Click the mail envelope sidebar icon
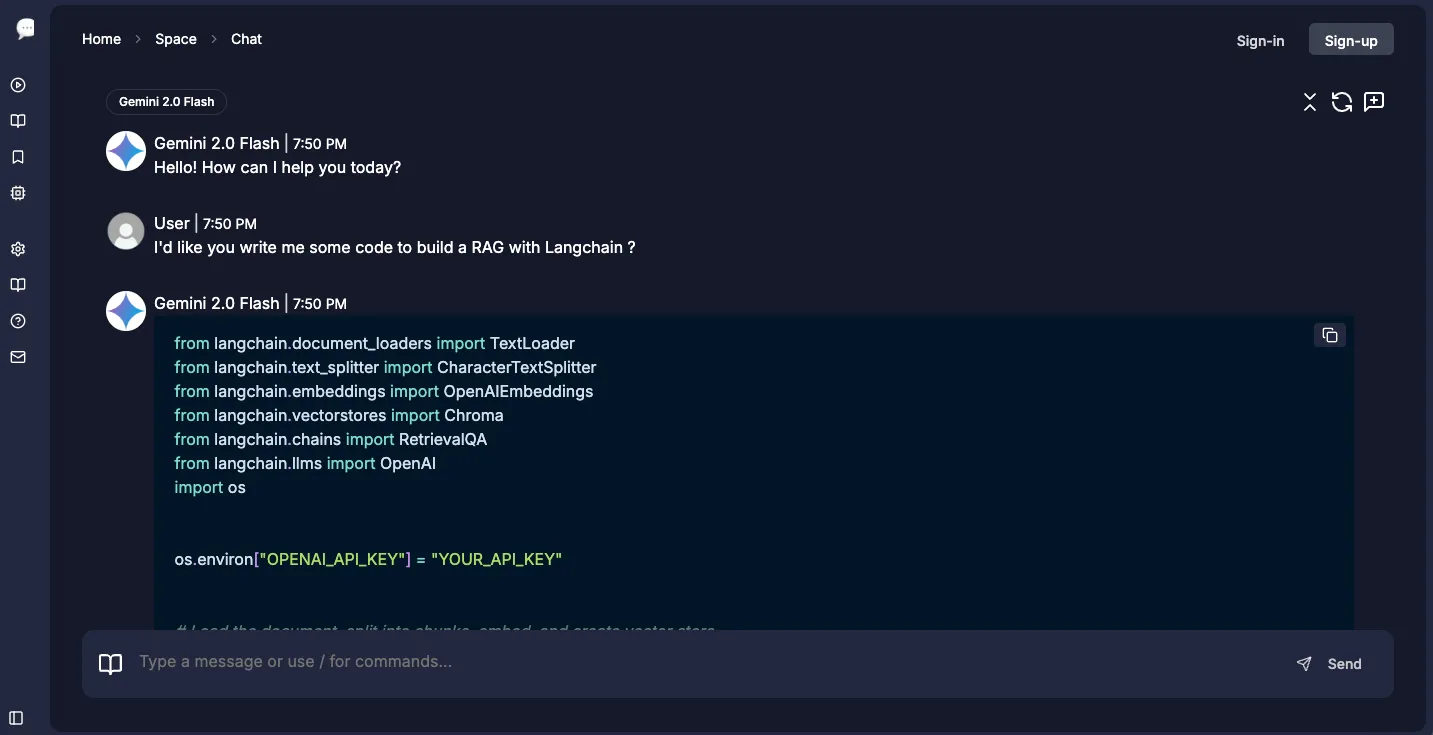This screenshot has width=1433, height=735. [18, 357]
